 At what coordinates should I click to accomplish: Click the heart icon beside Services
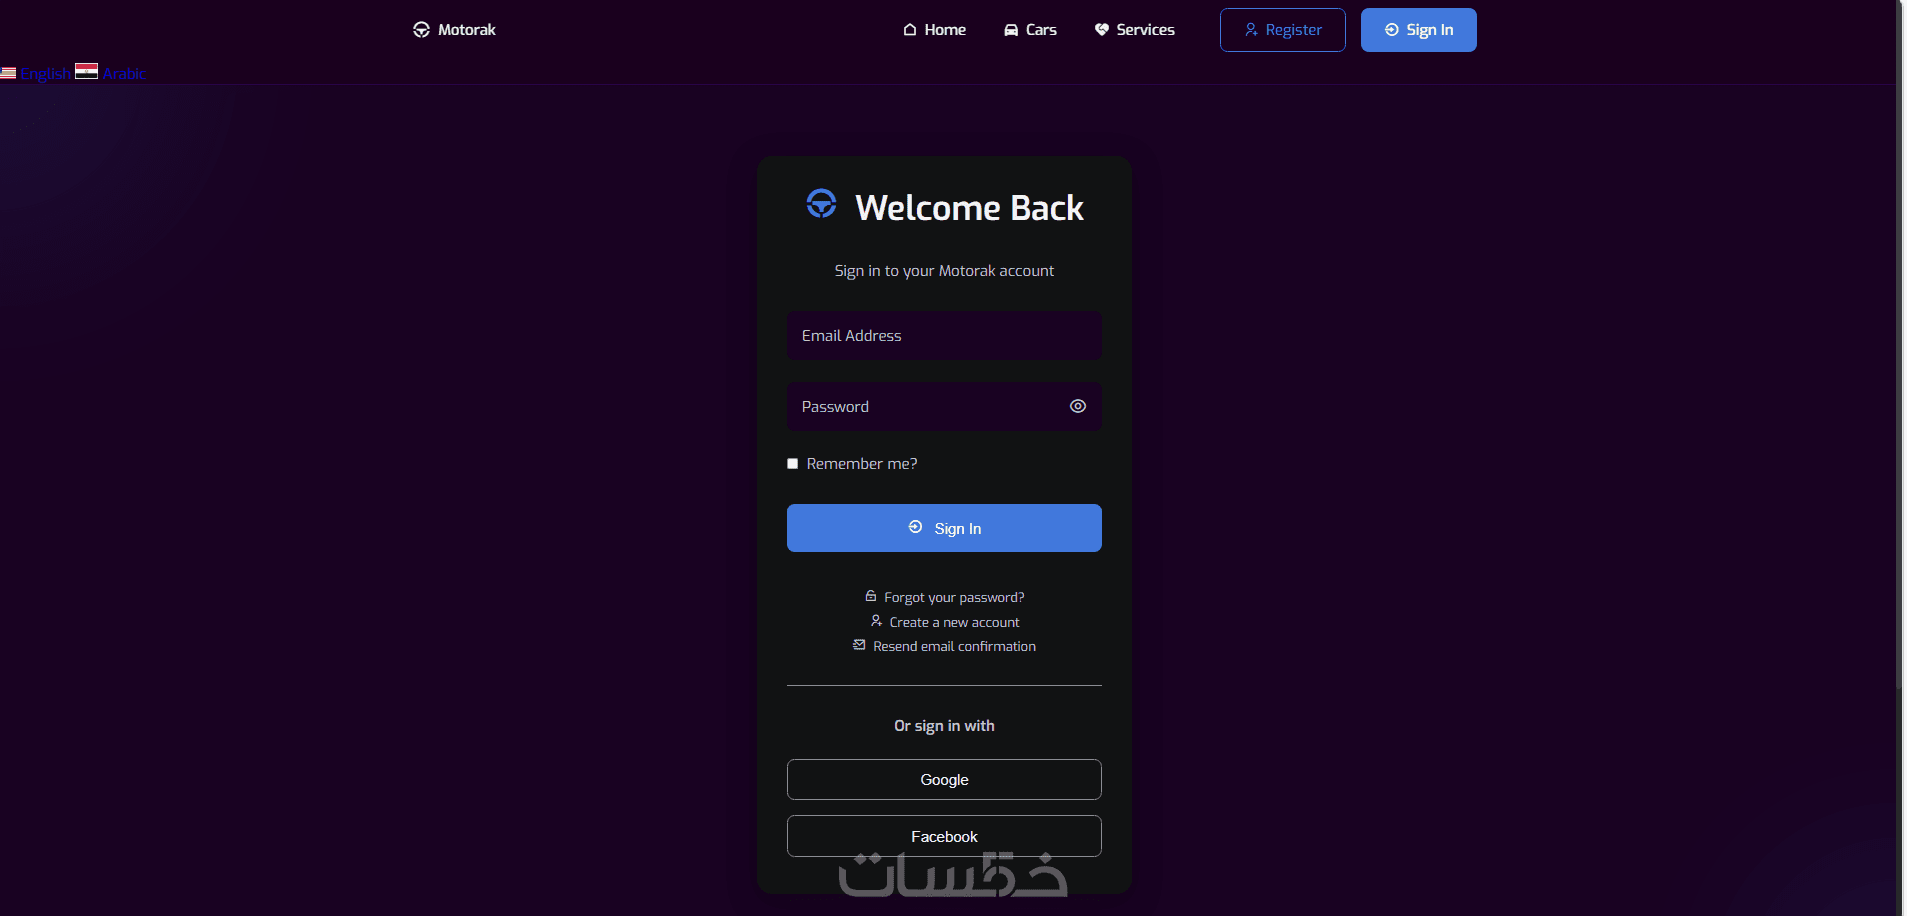(x=1102, y=30)
